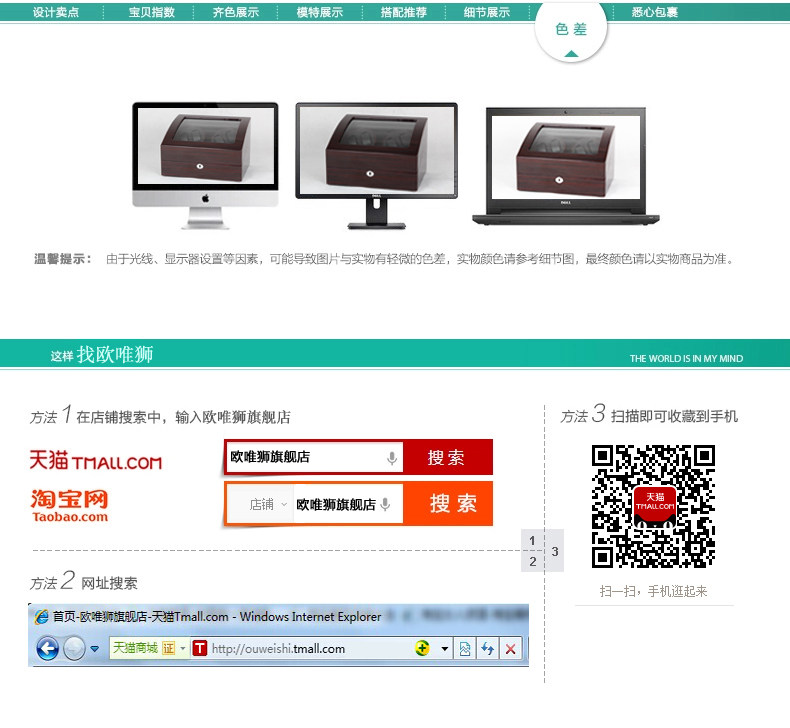Open the 悉心包裹 tab

click(654, 12)
